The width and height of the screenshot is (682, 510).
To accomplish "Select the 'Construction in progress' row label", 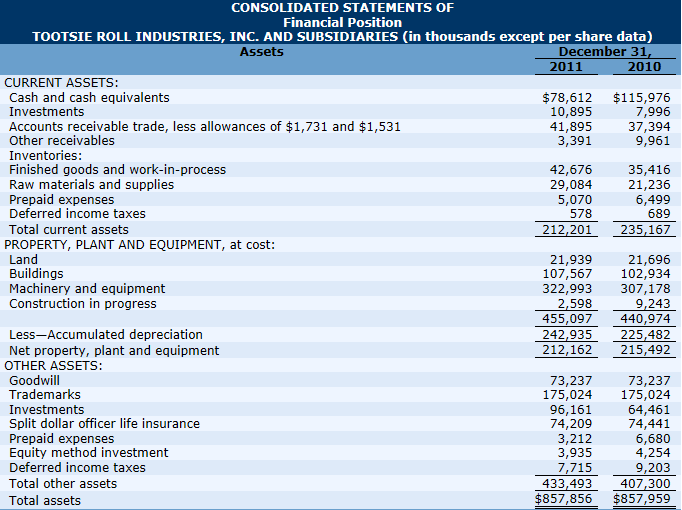I will point(83,303).
